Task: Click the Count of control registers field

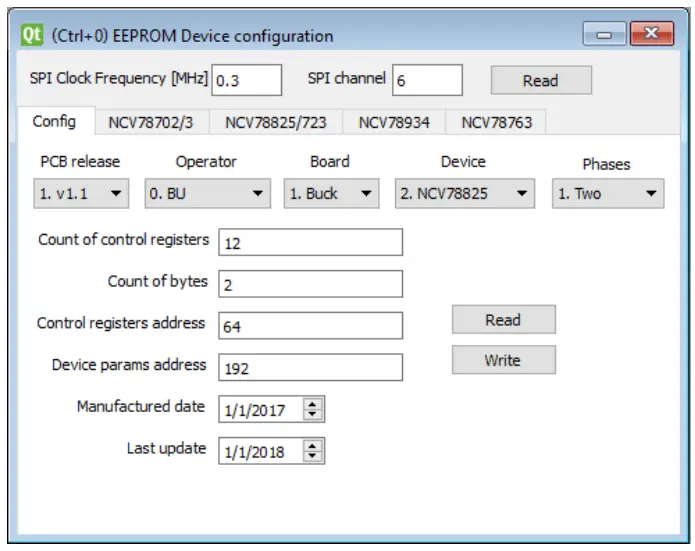Action: tap(310, 242)
